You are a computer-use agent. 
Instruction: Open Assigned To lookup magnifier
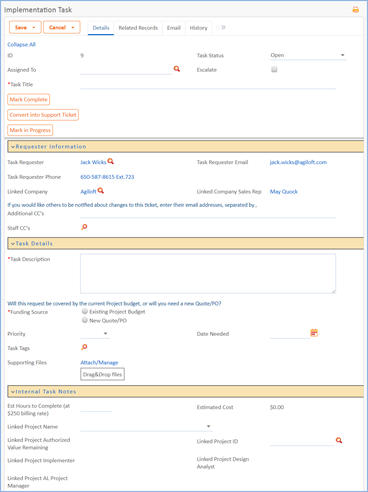click(177, 69)
